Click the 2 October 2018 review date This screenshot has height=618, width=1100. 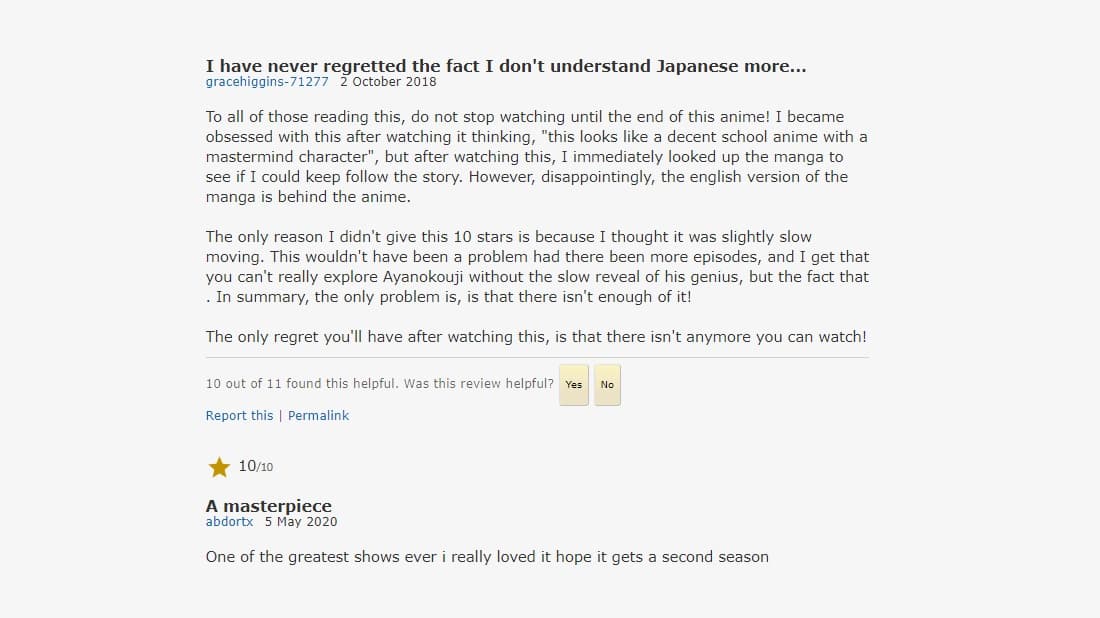pyautogui.click(x=388, y=81)
